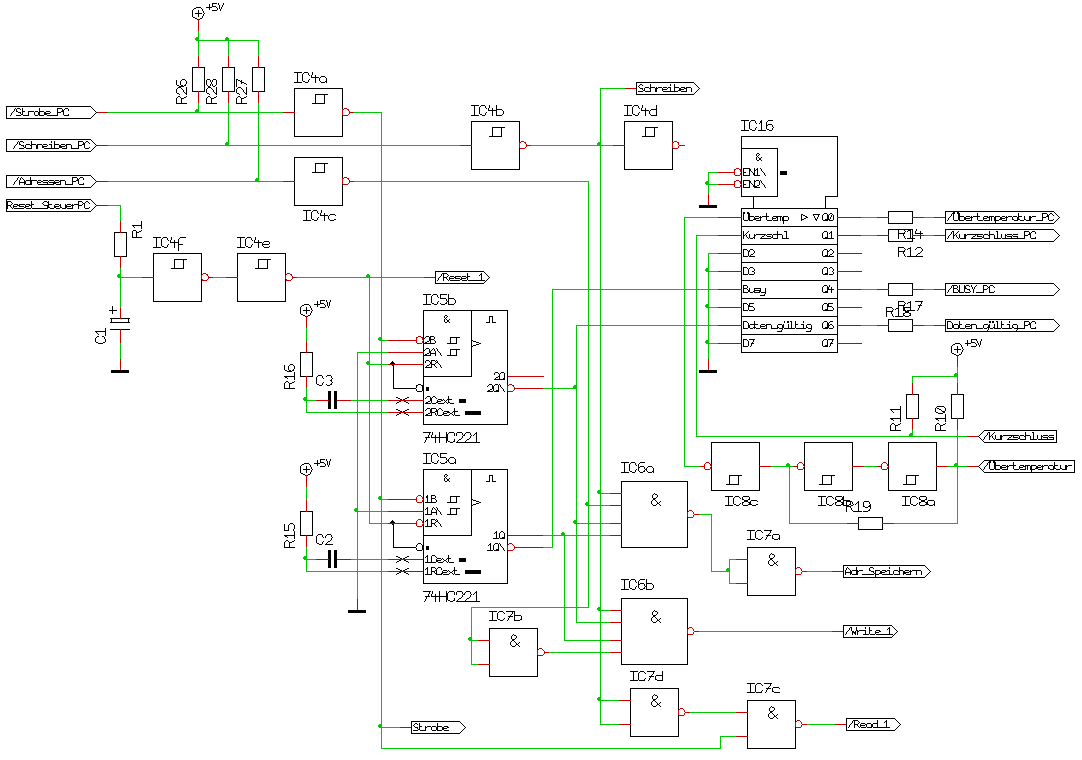
Task: Select resistor R1 symbol
Action: click(120, 244)
